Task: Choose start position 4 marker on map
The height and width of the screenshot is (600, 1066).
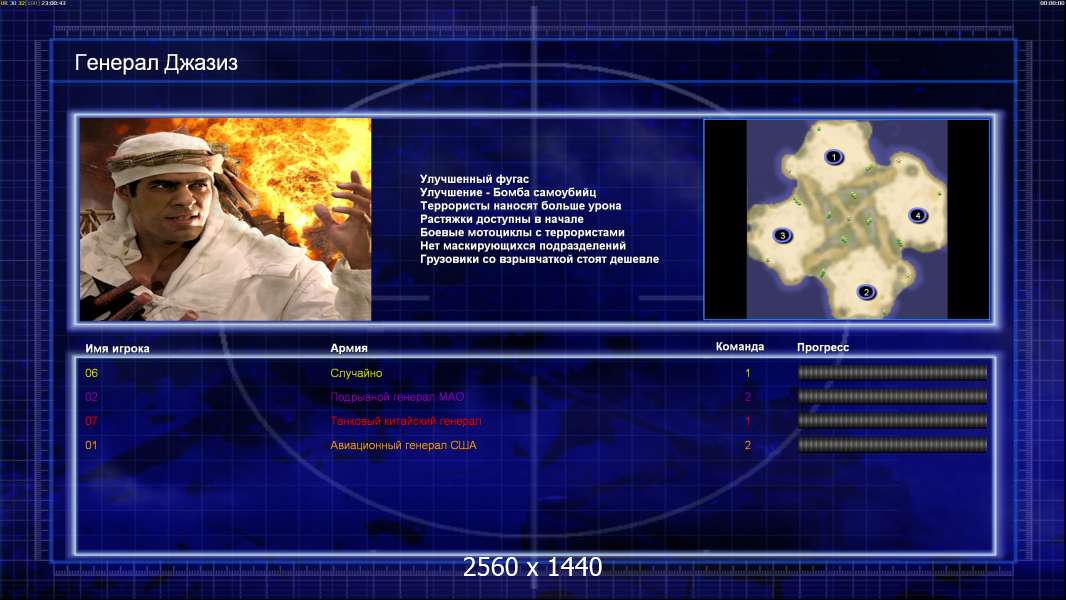Action: pos(918,215)
